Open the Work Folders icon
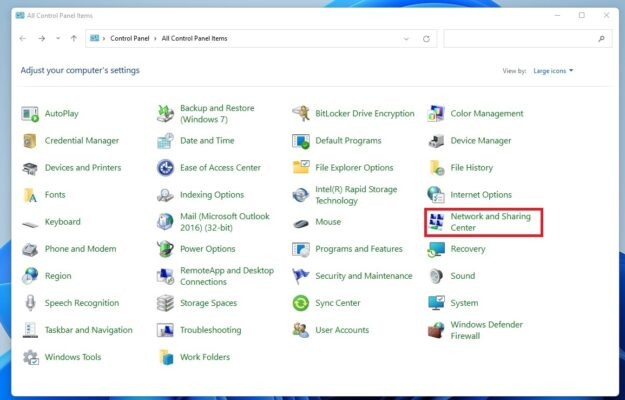This screenshot has width=625, height=400. tap(166, 357)
